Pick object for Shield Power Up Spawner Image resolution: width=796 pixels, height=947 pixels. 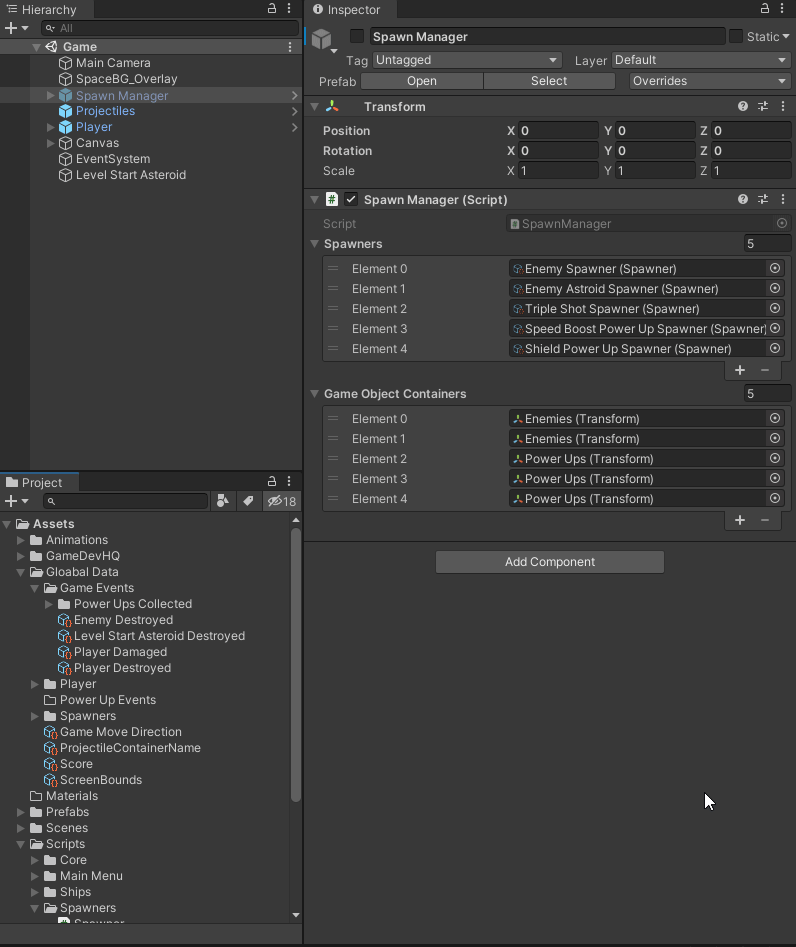[x=775, y=348]
